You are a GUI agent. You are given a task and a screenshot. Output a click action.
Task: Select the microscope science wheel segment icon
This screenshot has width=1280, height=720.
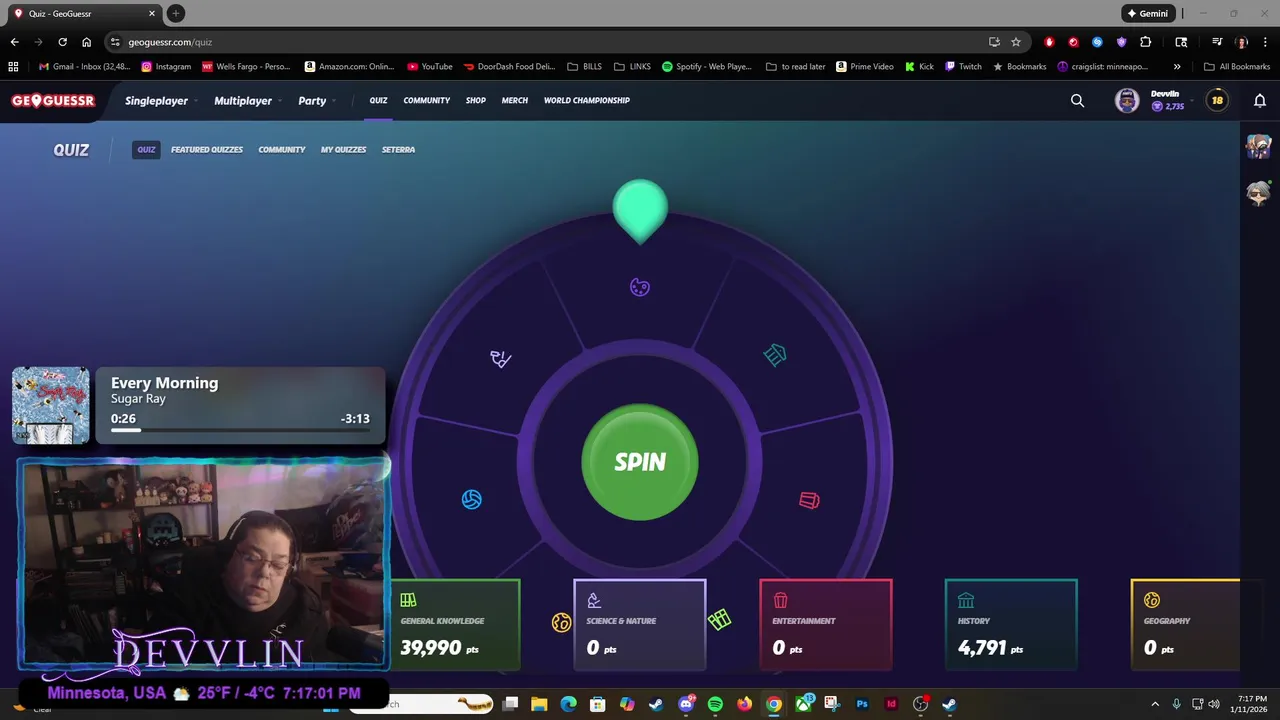coord(501,358)
